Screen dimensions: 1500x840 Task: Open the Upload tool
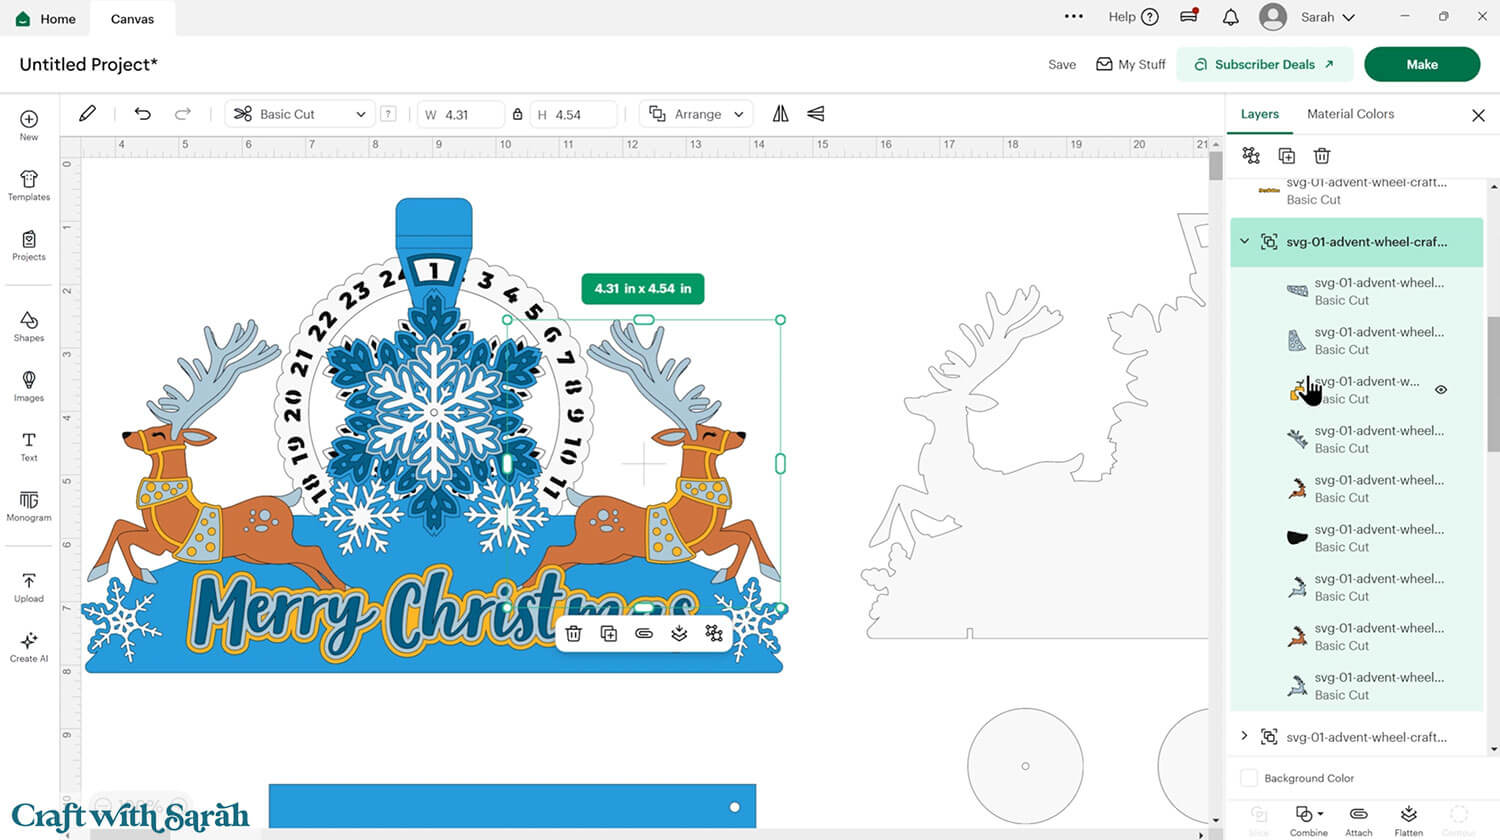pos(29,587)
